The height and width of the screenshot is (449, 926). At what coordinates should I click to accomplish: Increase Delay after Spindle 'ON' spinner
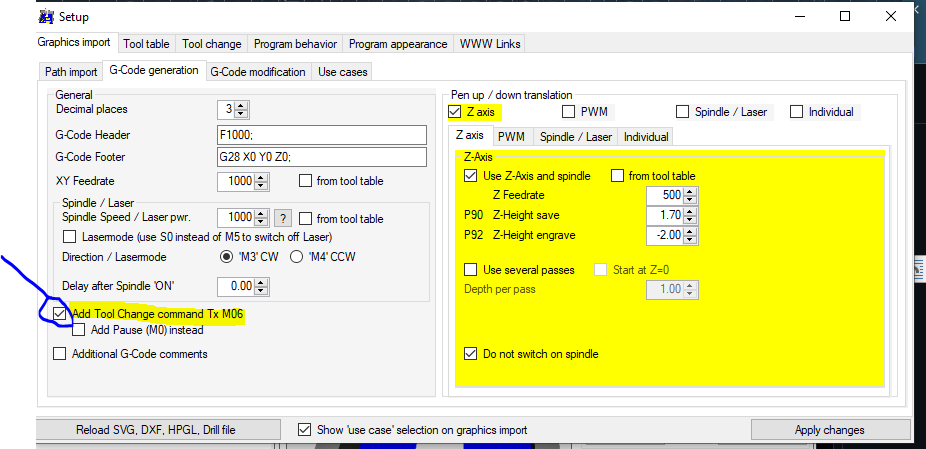(262, 282)
